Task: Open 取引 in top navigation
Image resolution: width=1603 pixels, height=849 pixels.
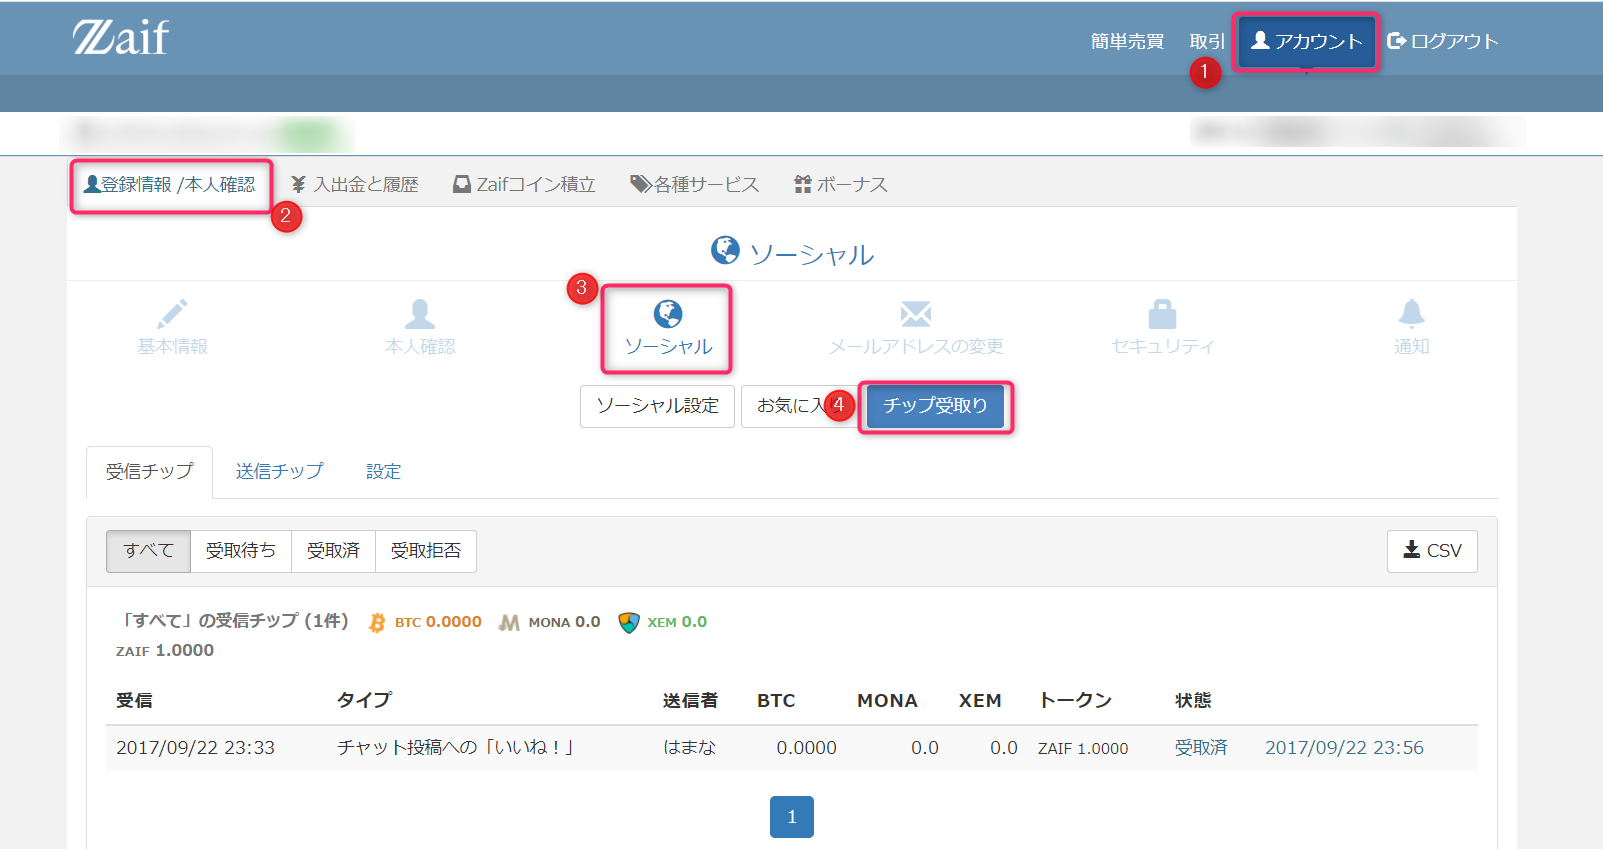Action: [x=1207, y=41]
